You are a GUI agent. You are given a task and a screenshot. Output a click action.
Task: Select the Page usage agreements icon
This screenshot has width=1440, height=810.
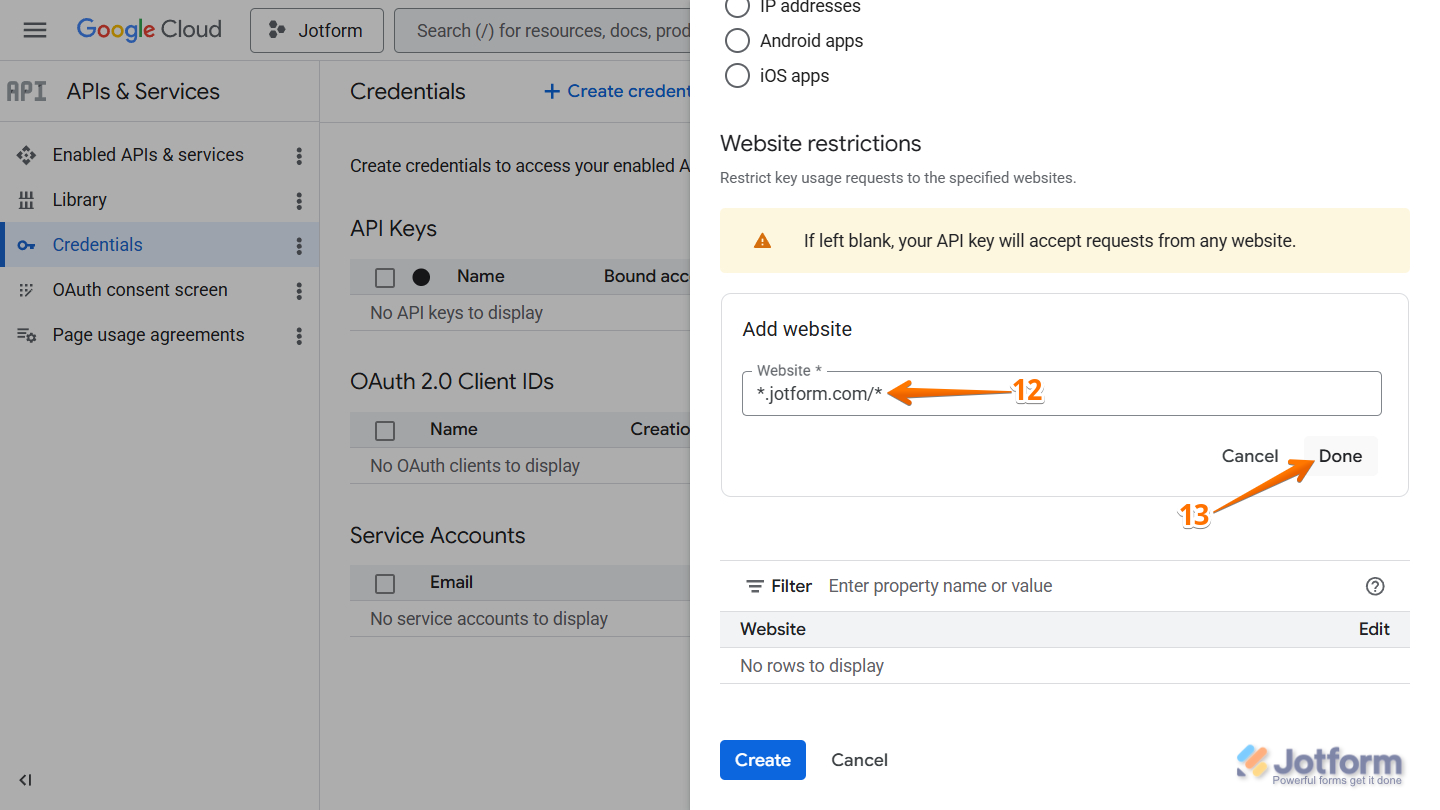pos(27,334)
